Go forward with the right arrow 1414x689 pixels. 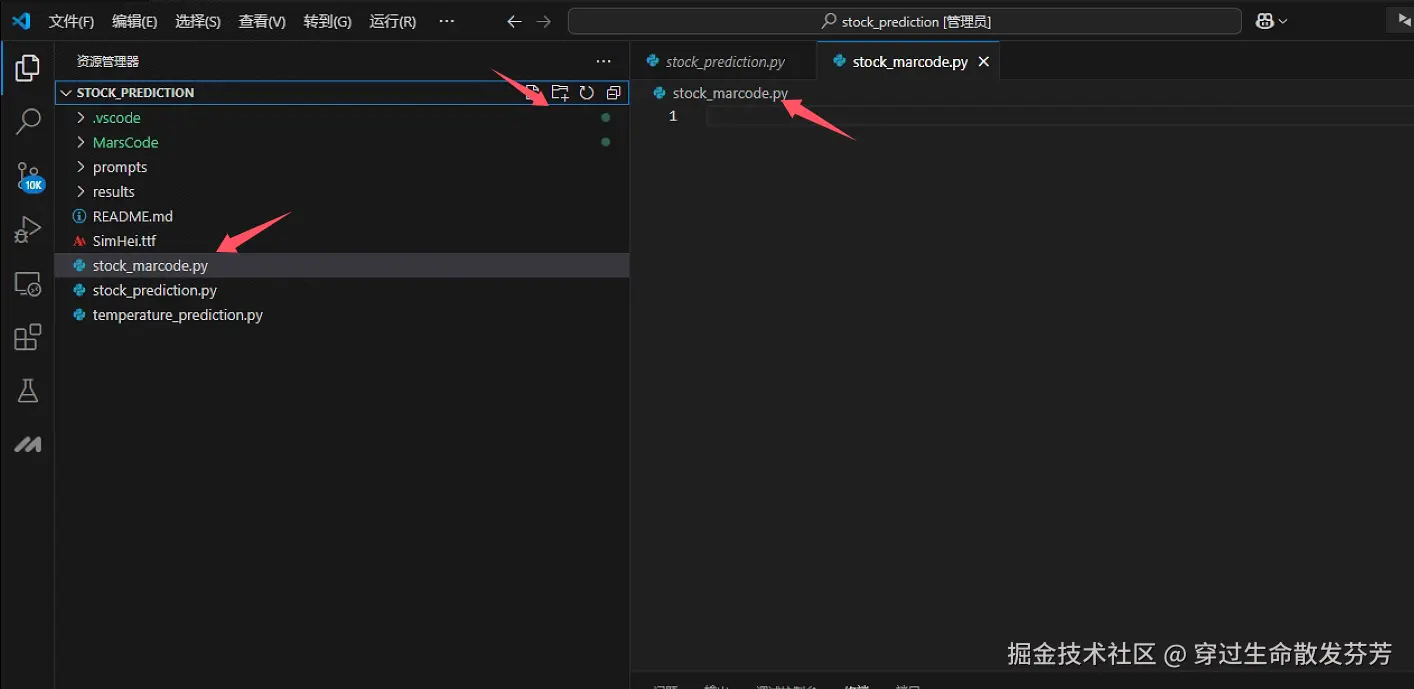pos(544,21)
